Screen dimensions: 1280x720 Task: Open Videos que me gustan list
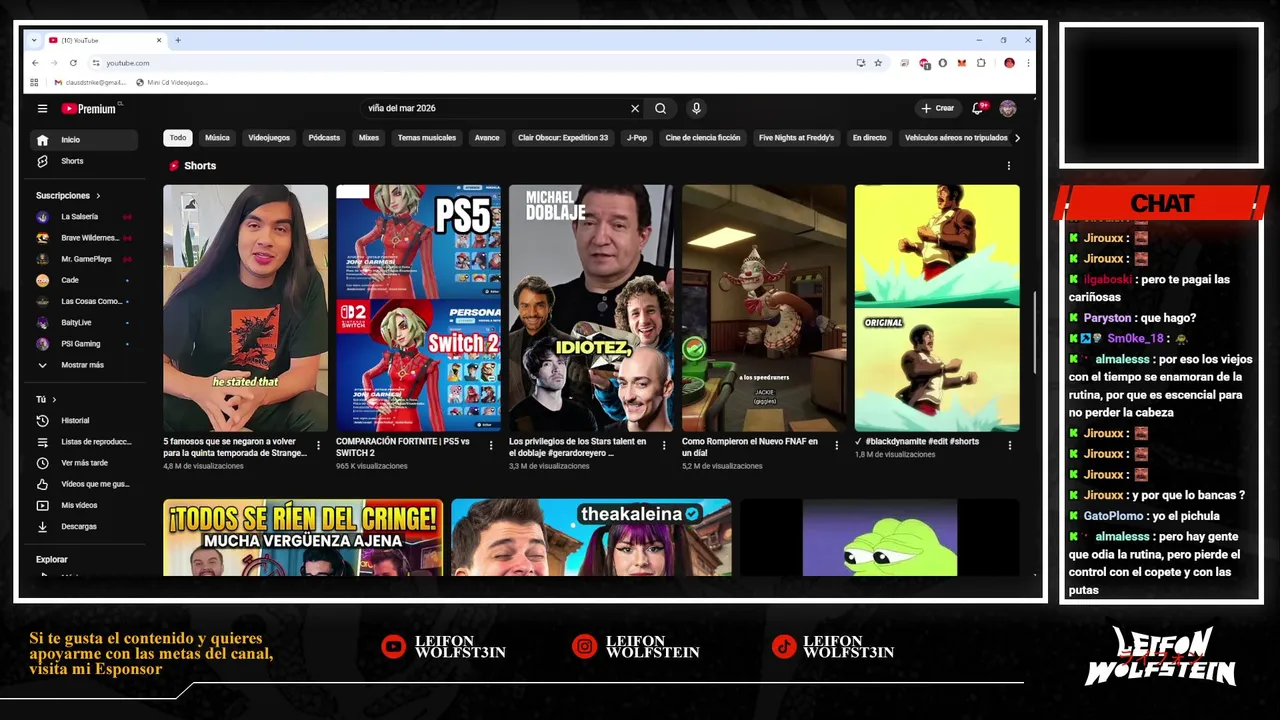click(84, 484)
